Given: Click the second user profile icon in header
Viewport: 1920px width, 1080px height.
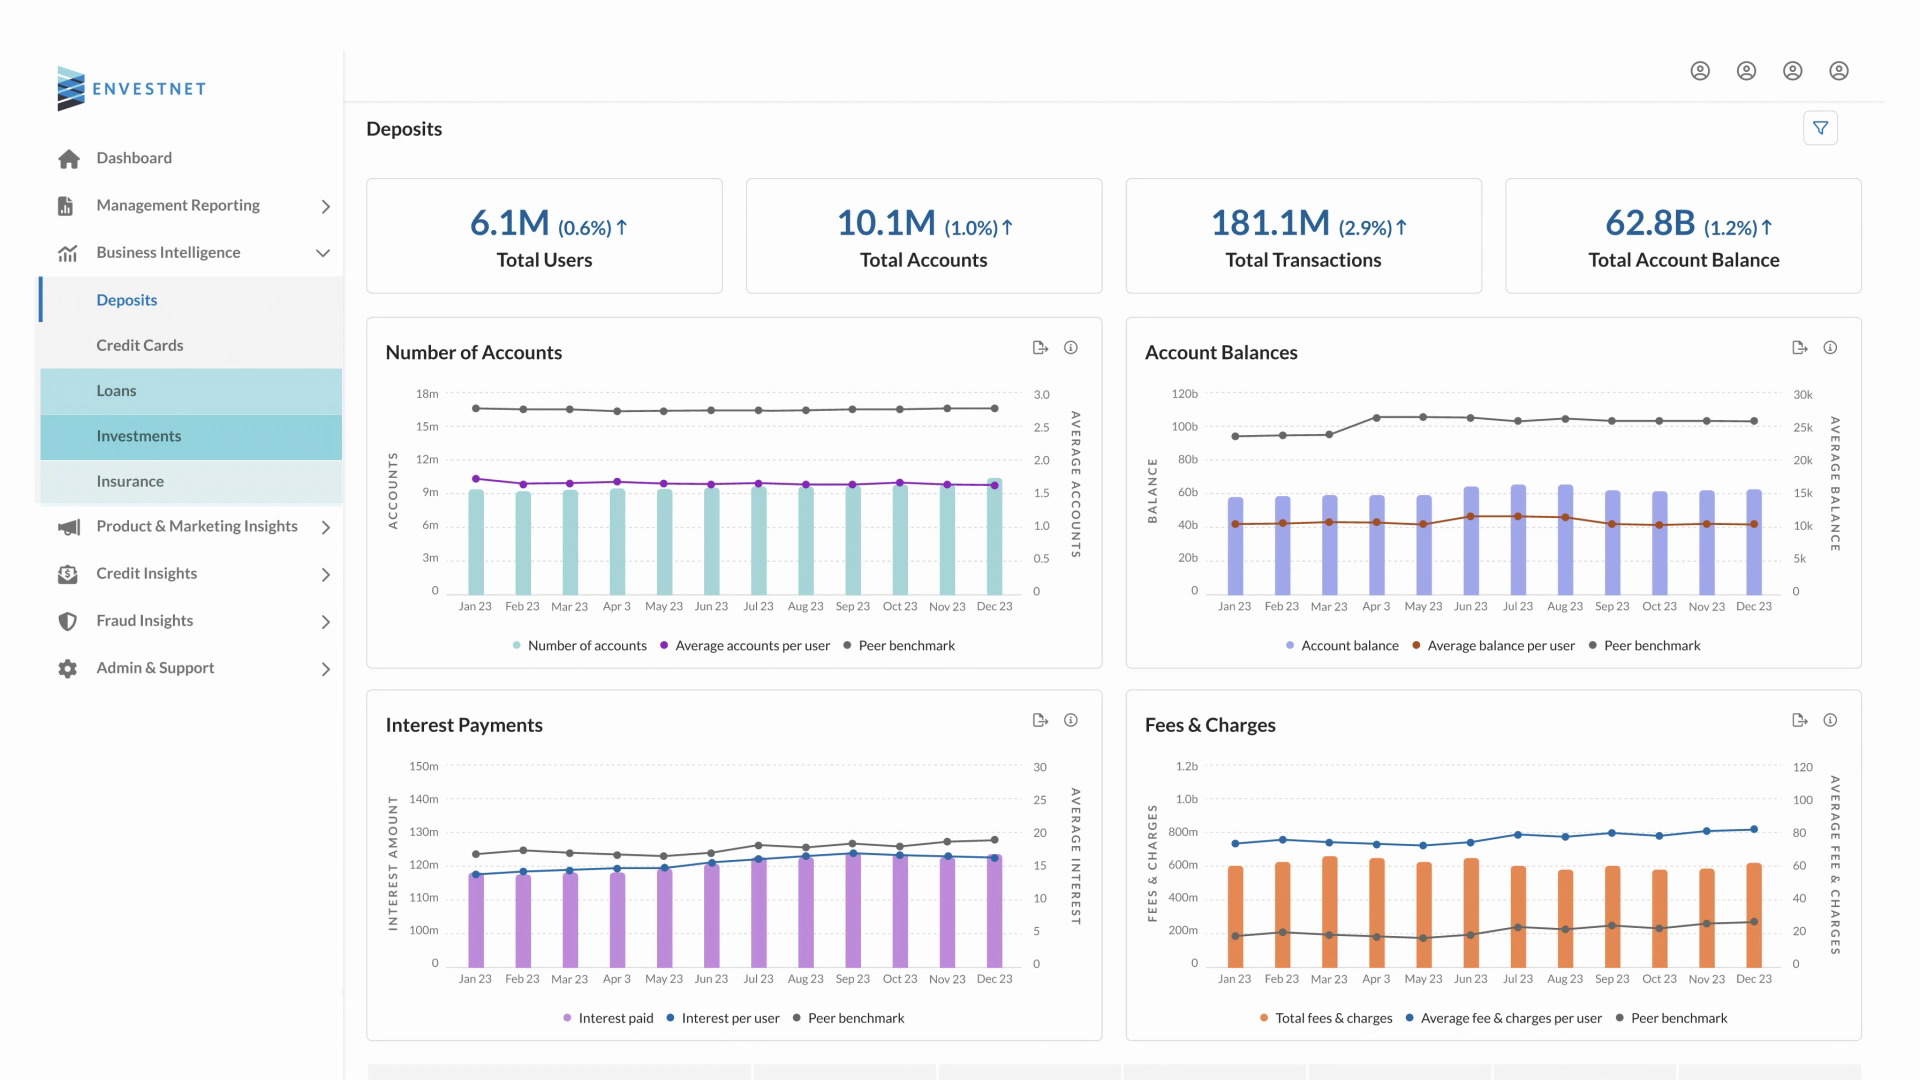Looking at the screenshot, I should (x=1746, y=71).
